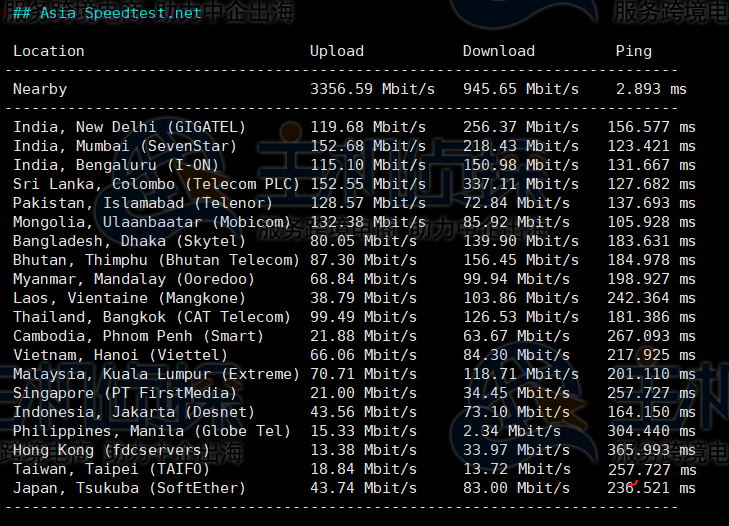This screenshot has width=729, height=526.
Task: Click the Download column header
Action: coord(498,51)
